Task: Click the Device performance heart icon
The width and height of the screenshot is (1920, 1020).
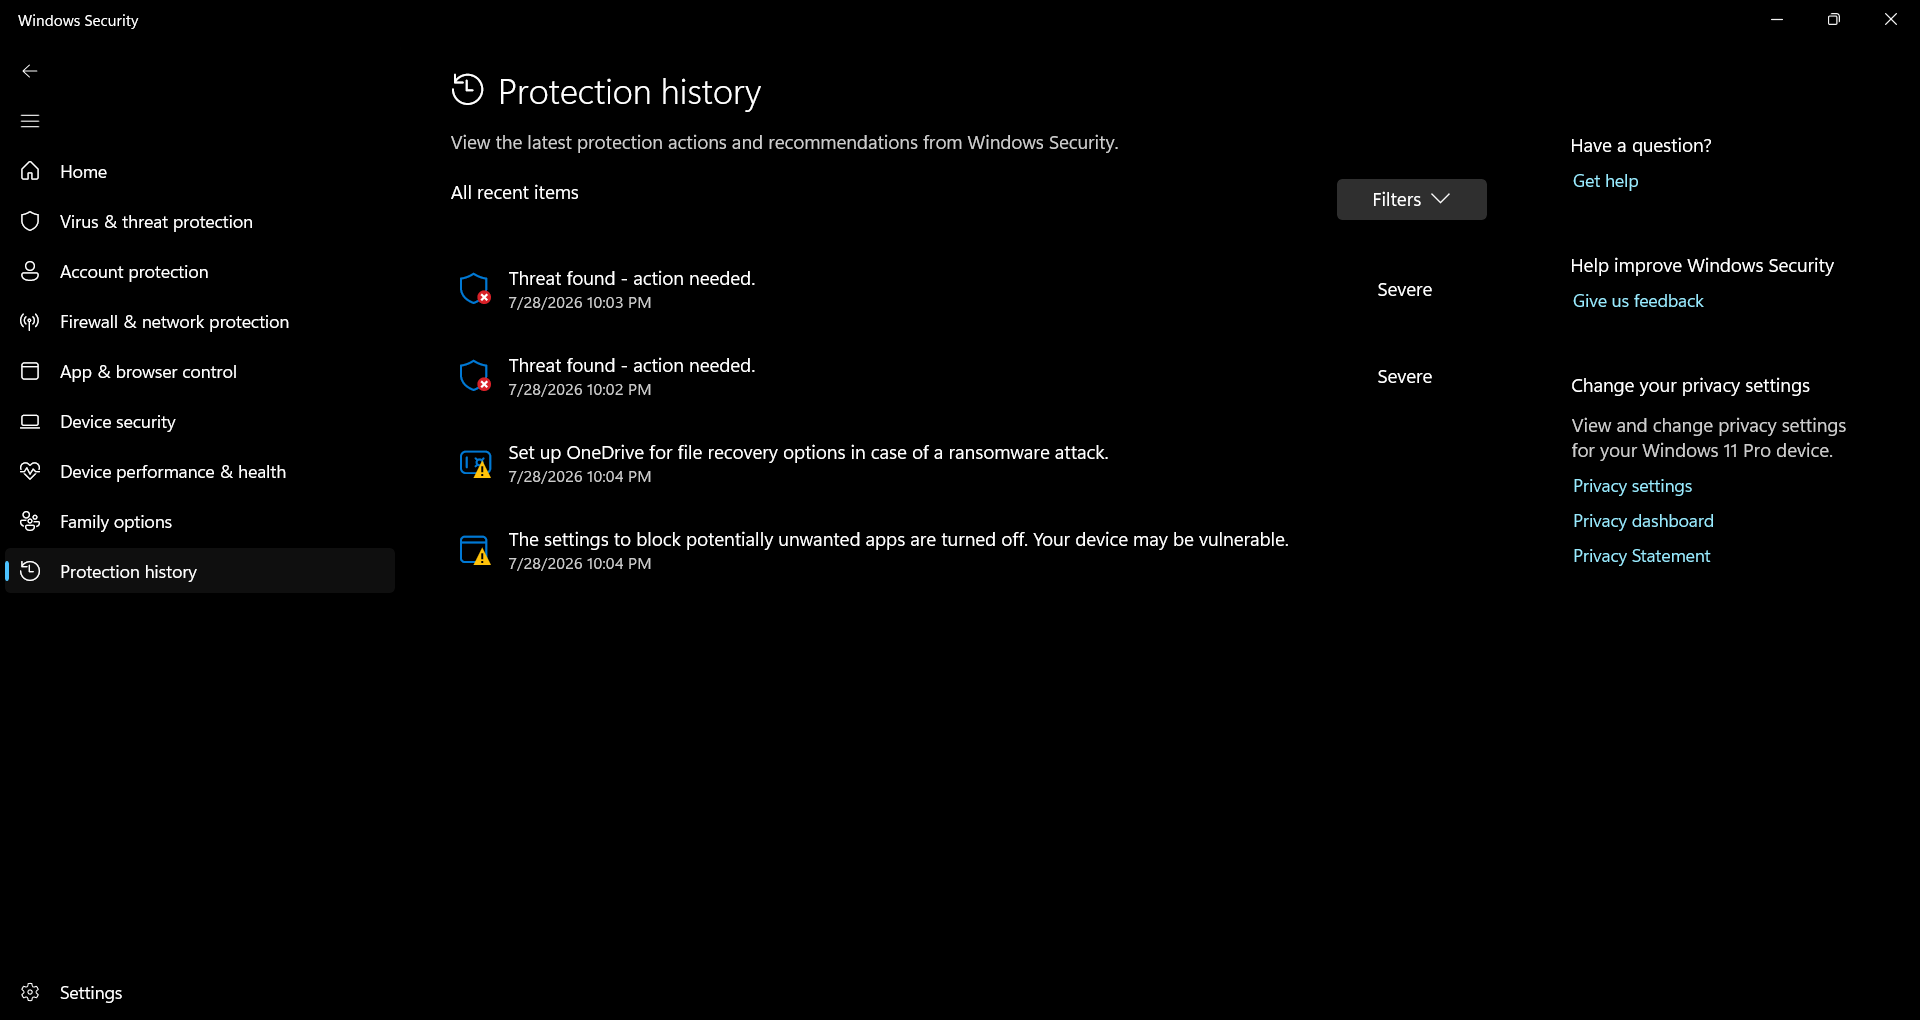Action: tap(30, 471)
